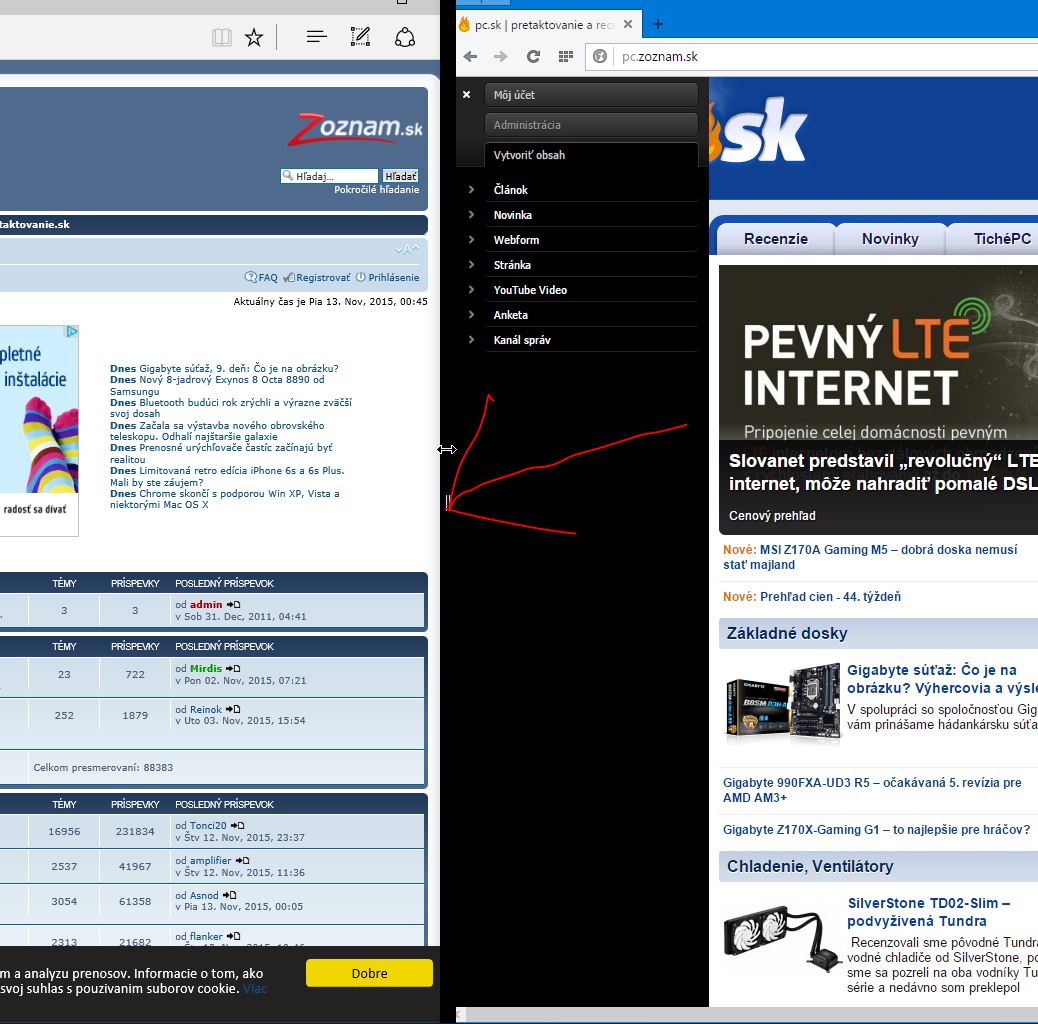Click the pc.sk flame logo on site header
Screen dimensions: 1038x1024
[759, 131]
